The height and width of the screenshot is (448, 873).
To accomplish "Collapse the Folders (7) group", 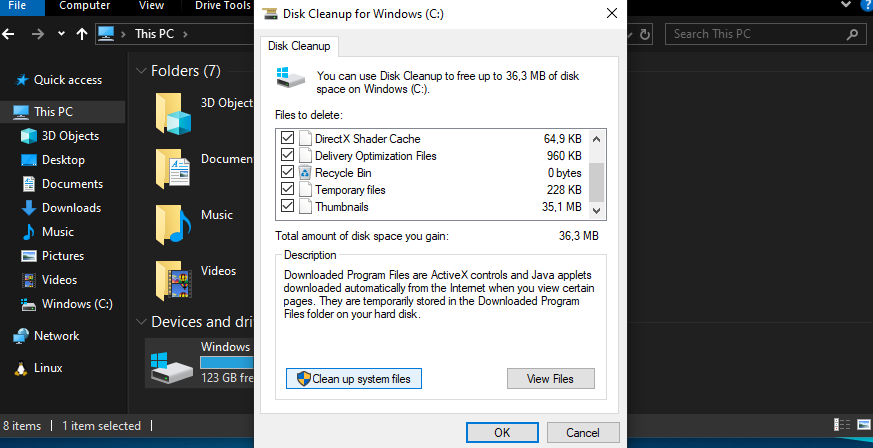I will click(x=141, y=71).
